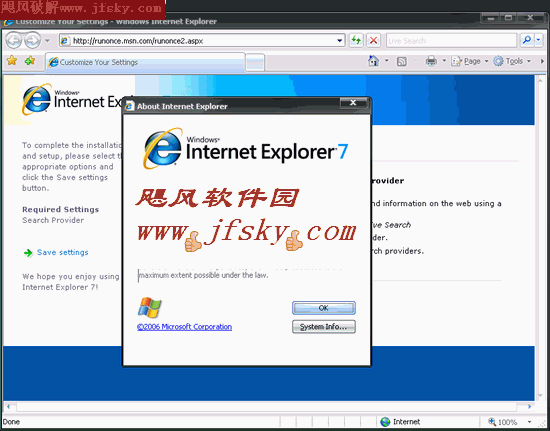Viewport: 550px width, 431px height.
Task: Expand the address bar history dropdown
Action: click(x=340, y=41)
